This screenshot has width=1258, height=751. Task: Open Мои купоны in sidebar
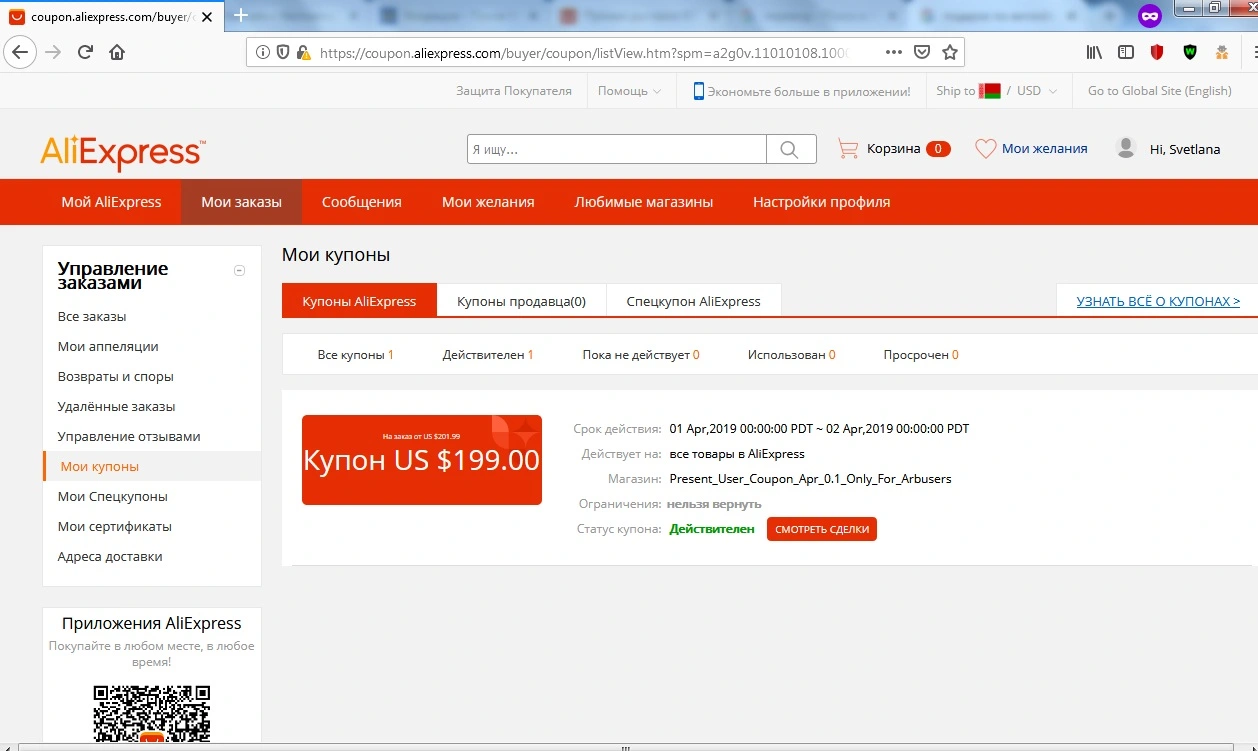coord(100,467)
